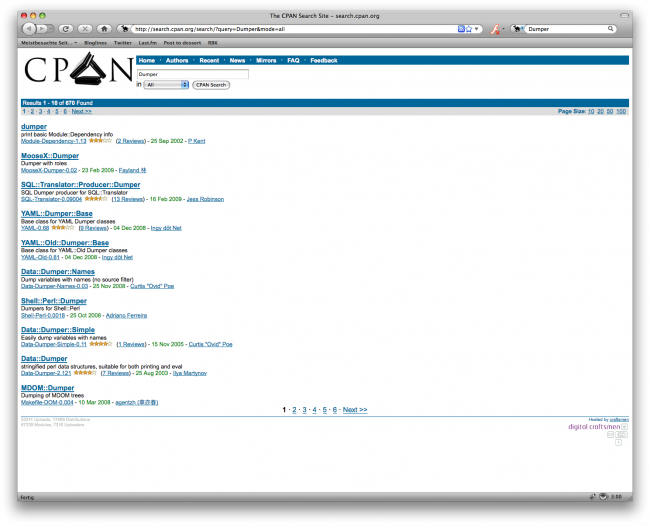
Task: Click the CPAN query text field
Action: (x=193, y=74)
